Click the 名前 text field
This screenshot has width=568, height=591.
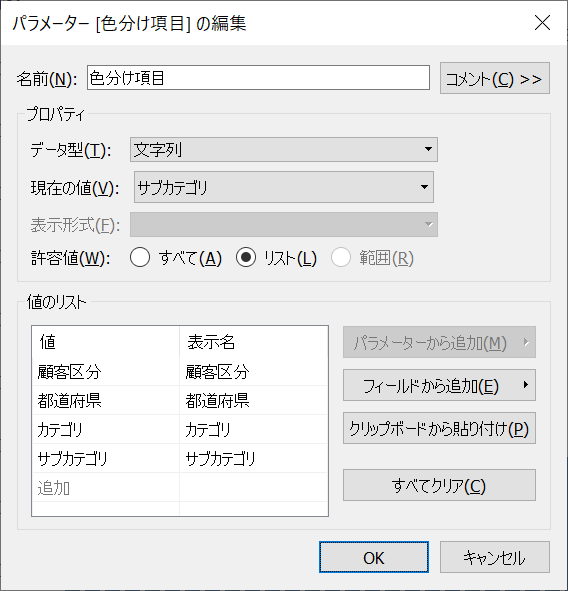point(258,78)
